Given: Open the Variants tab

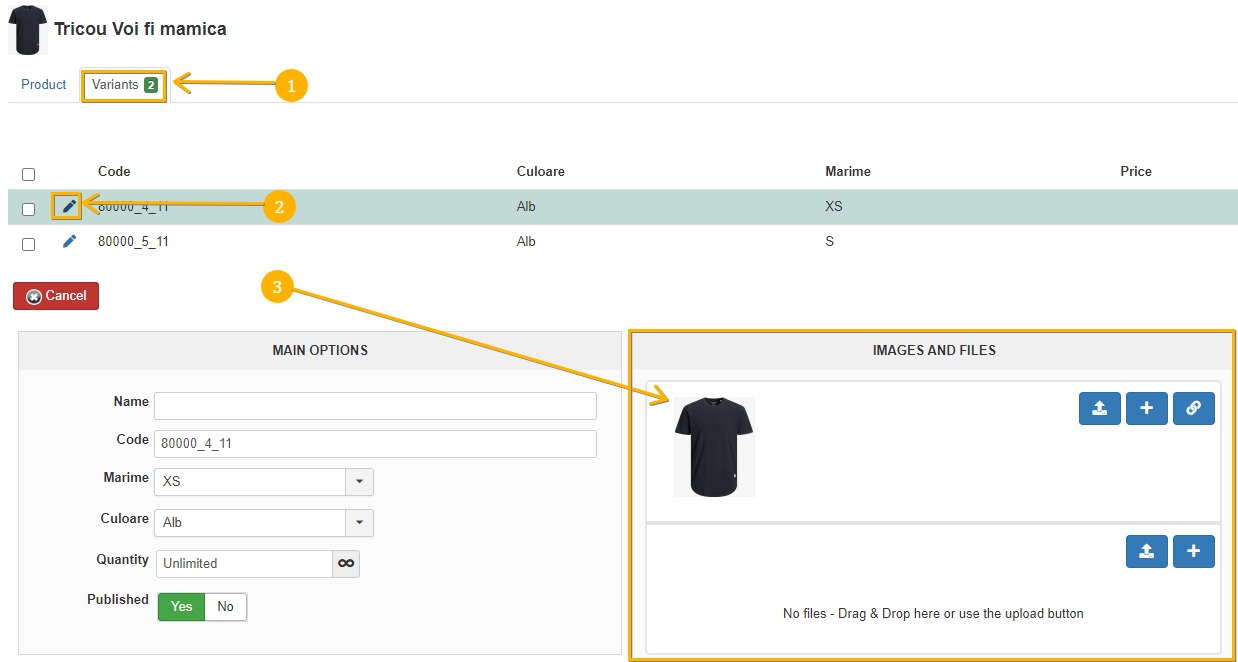Looking at the screenshot, I should point(124,85).
